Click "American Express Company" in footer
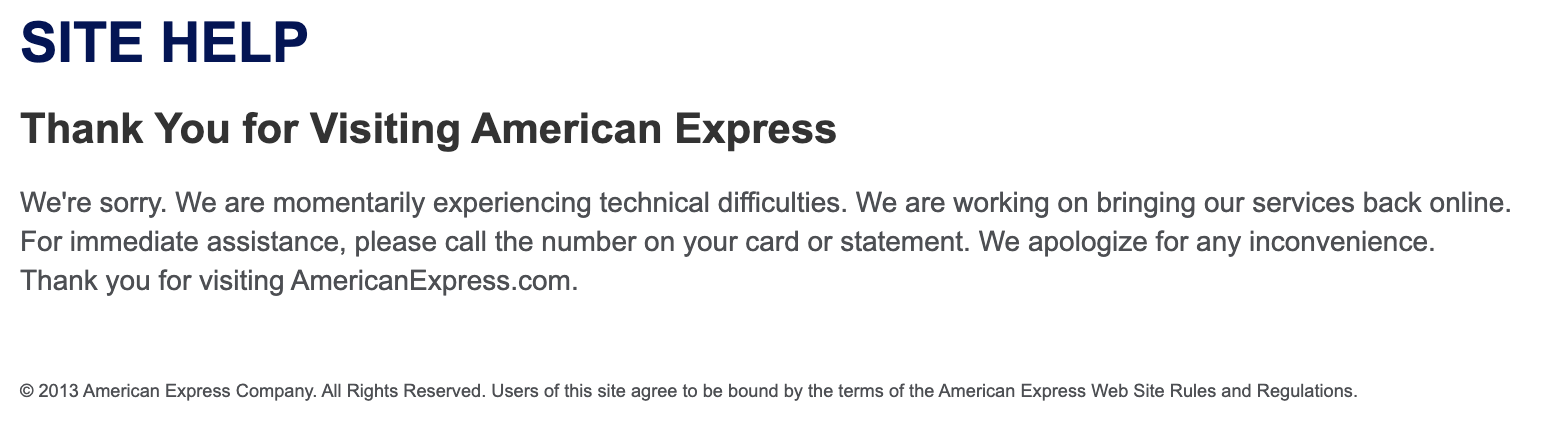The width and height of the screenshot is (1562, 434). [199, 391]
